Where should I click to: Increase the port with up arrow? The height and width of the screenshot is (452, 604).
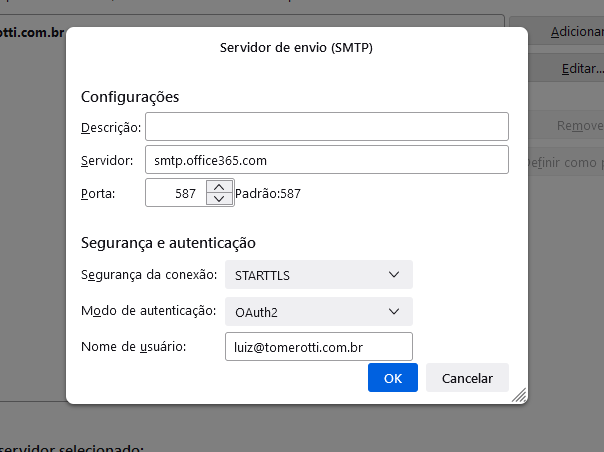tap(219, 187)
